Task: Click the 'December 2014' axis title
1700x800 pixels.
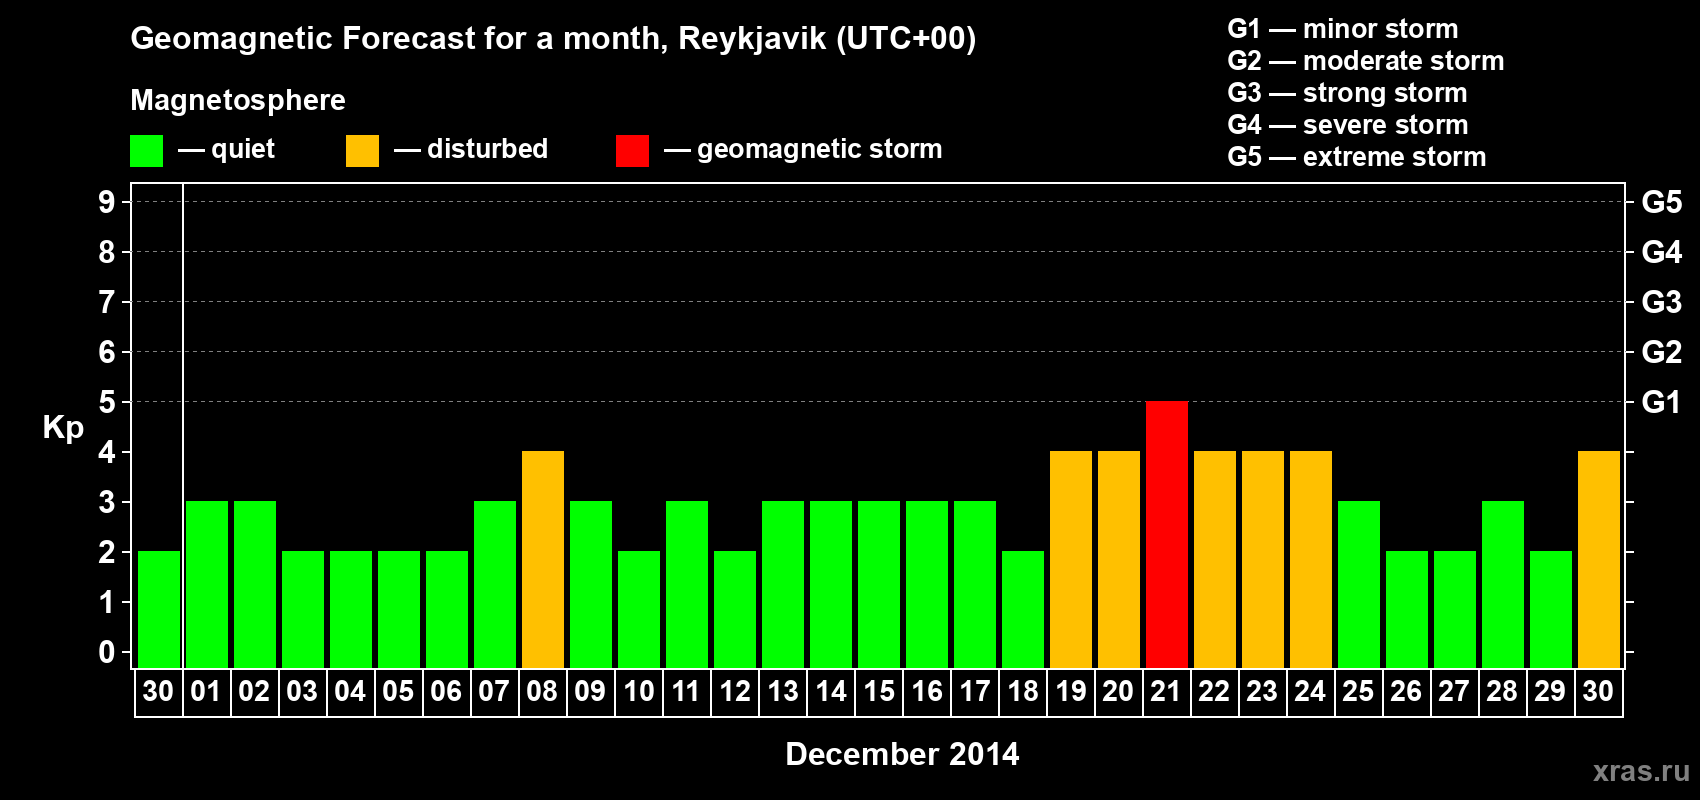Action: point(902,754)
